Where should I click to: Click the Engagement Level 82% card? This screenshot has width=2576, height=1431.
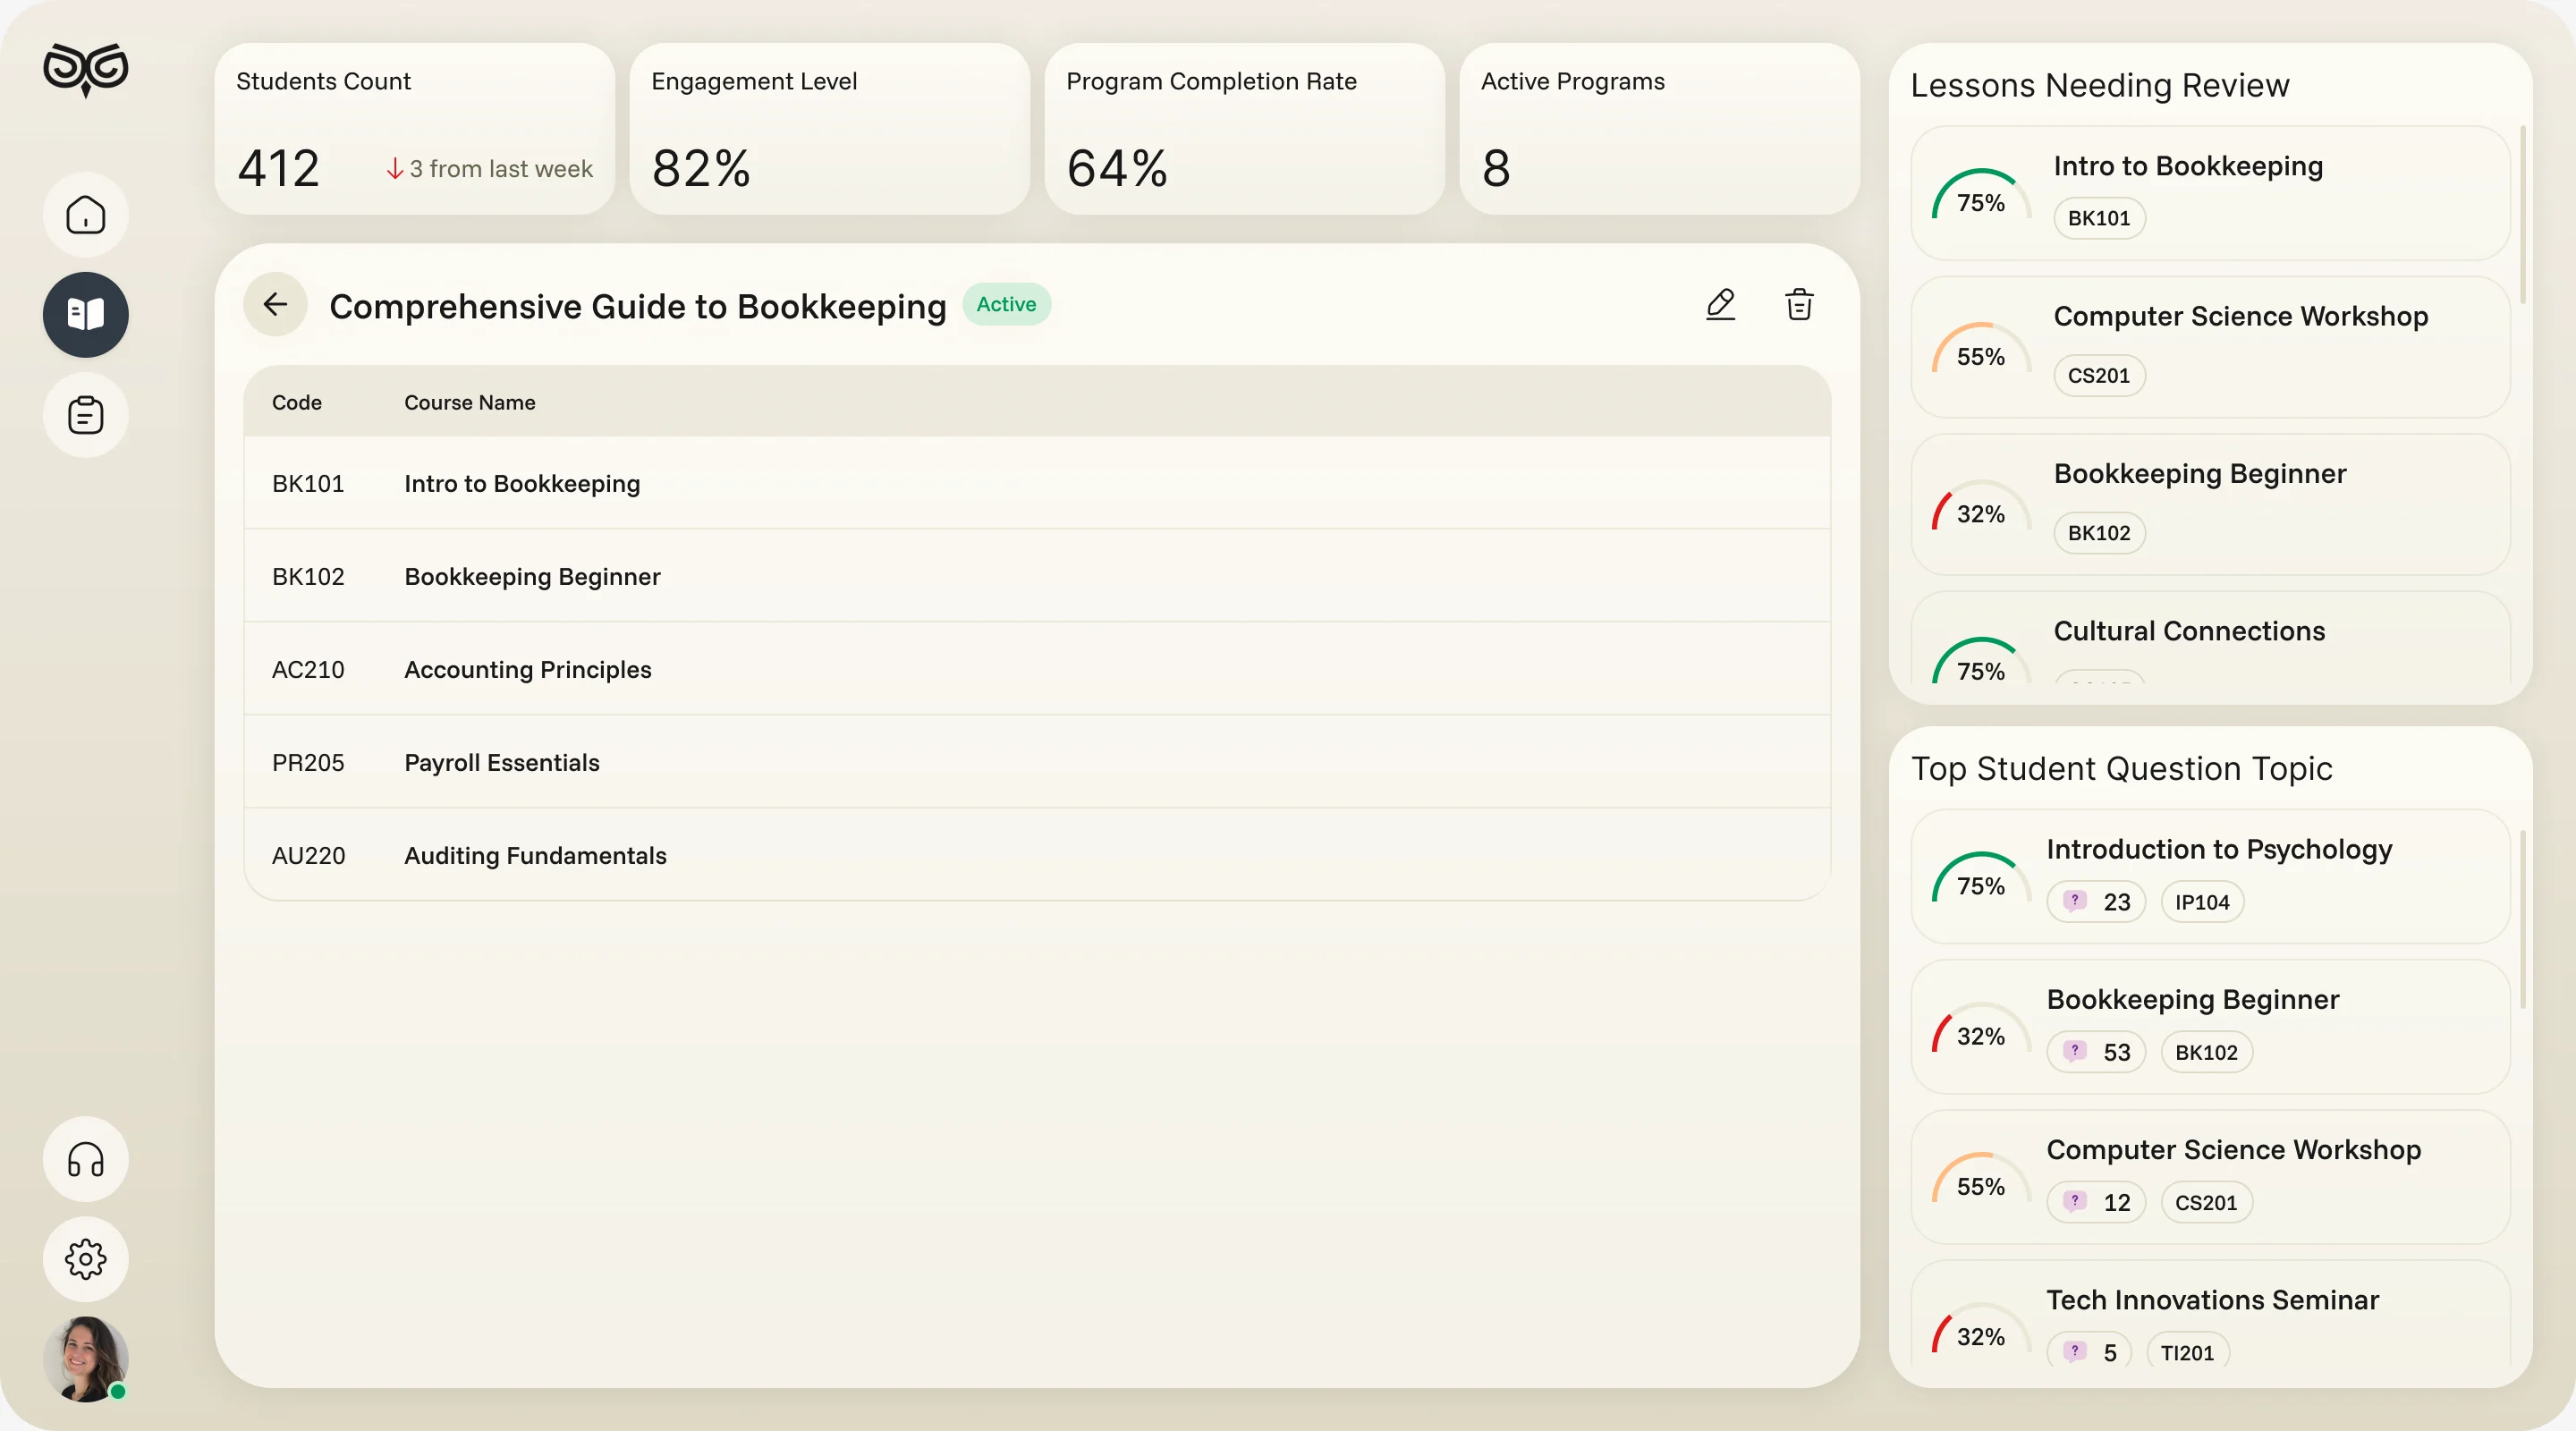(830, 129)
